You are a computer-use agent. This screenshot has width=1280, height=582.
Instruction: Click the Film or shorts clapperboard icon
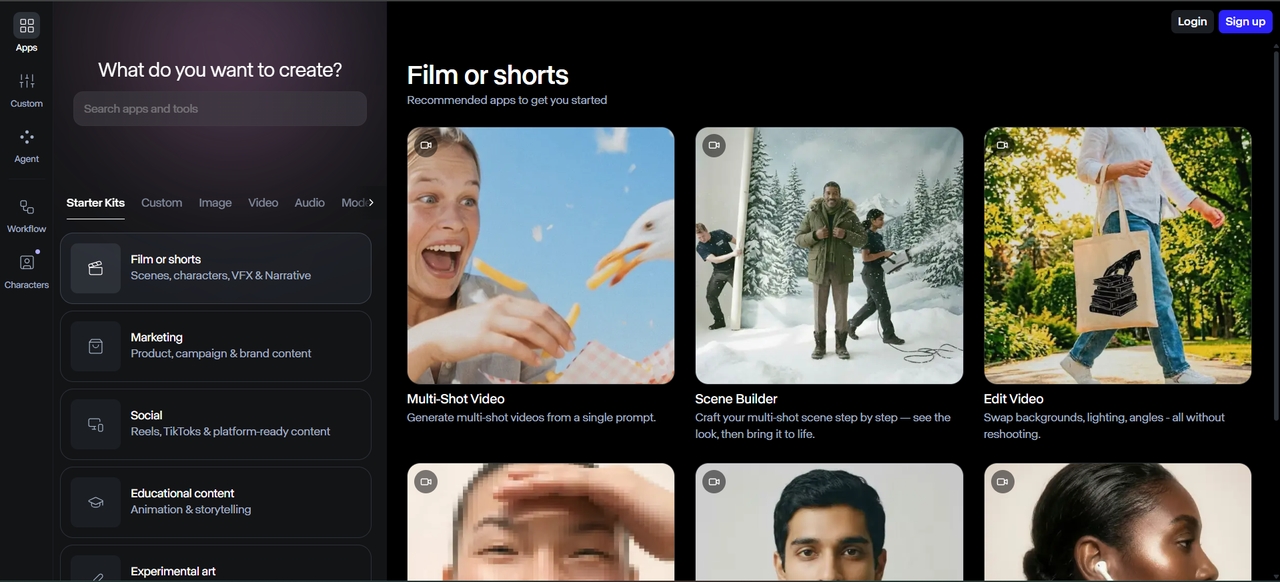click(96, 268)
